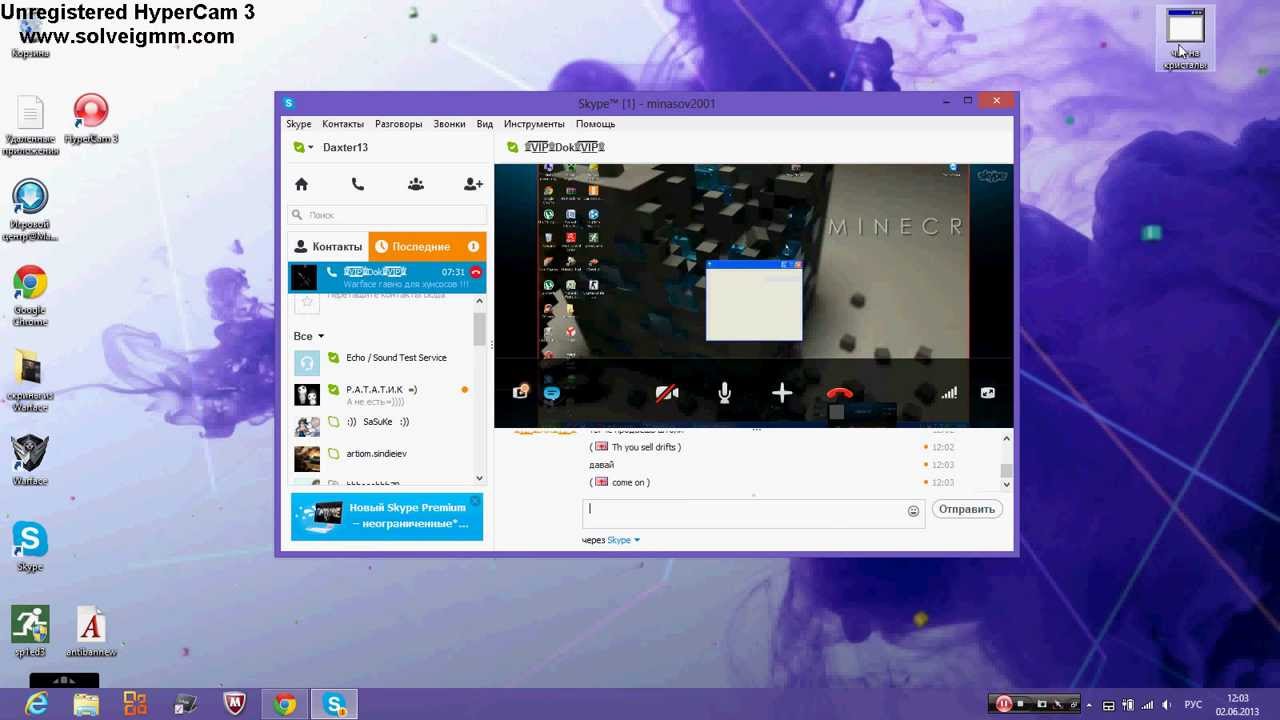Click the давай chat message

pyautogui.click(x=602, y=465)
